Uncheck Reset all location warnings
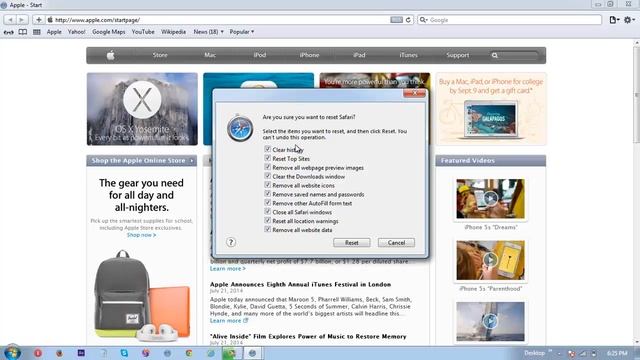The height and width of the screenshot is (360, 640). point(268,220)
